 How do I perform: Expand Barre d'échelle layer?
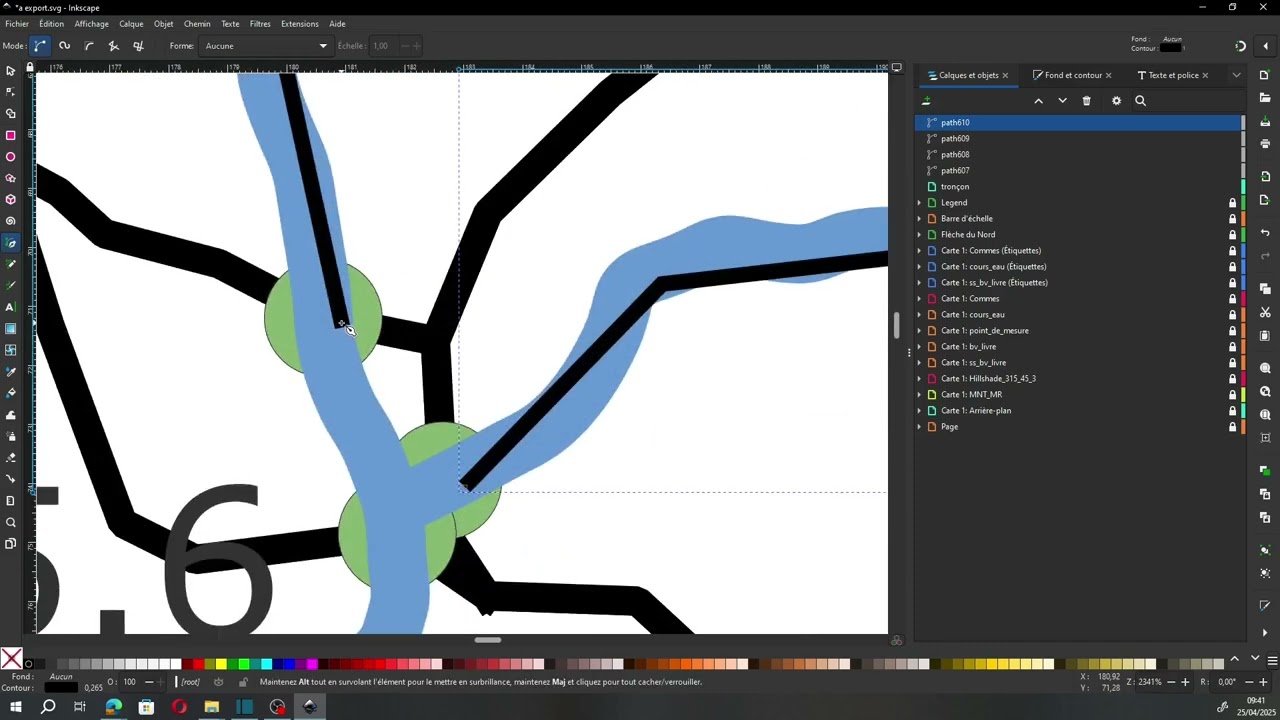(x=919, y=218)
